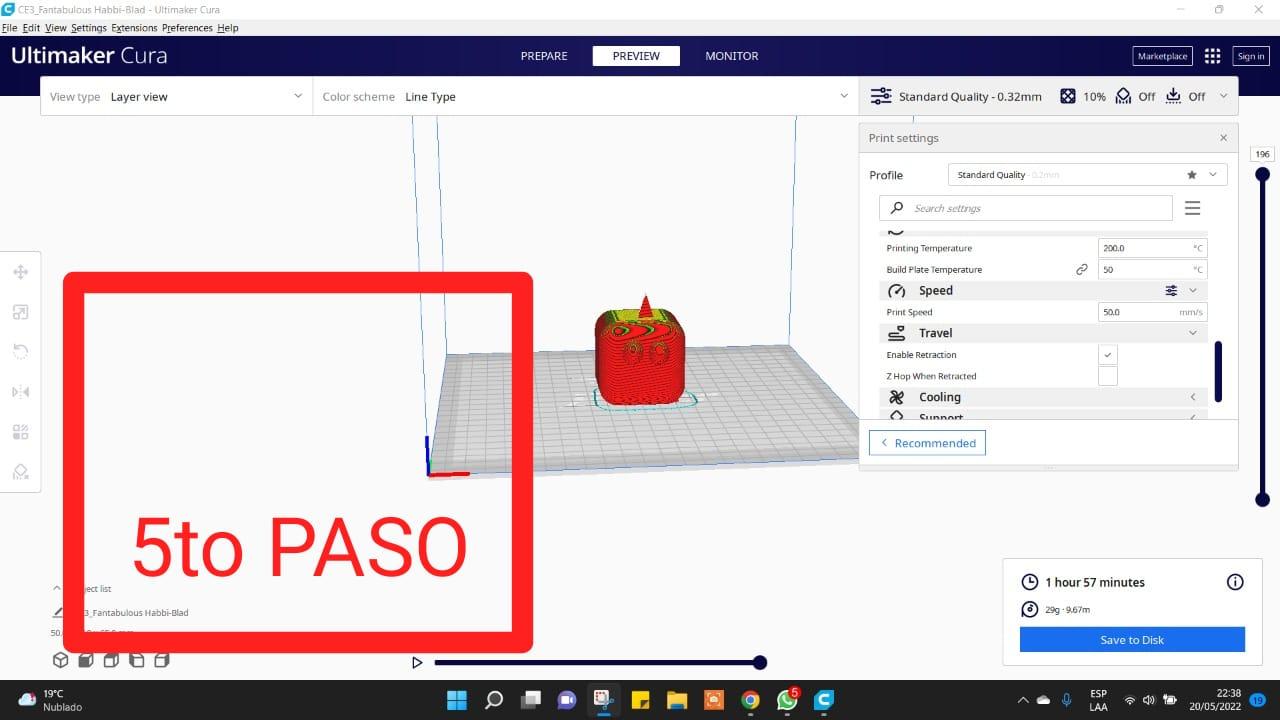Click the adhesion Off icon in the summary bar
1280x720 pixels.
coord(1173,96)
